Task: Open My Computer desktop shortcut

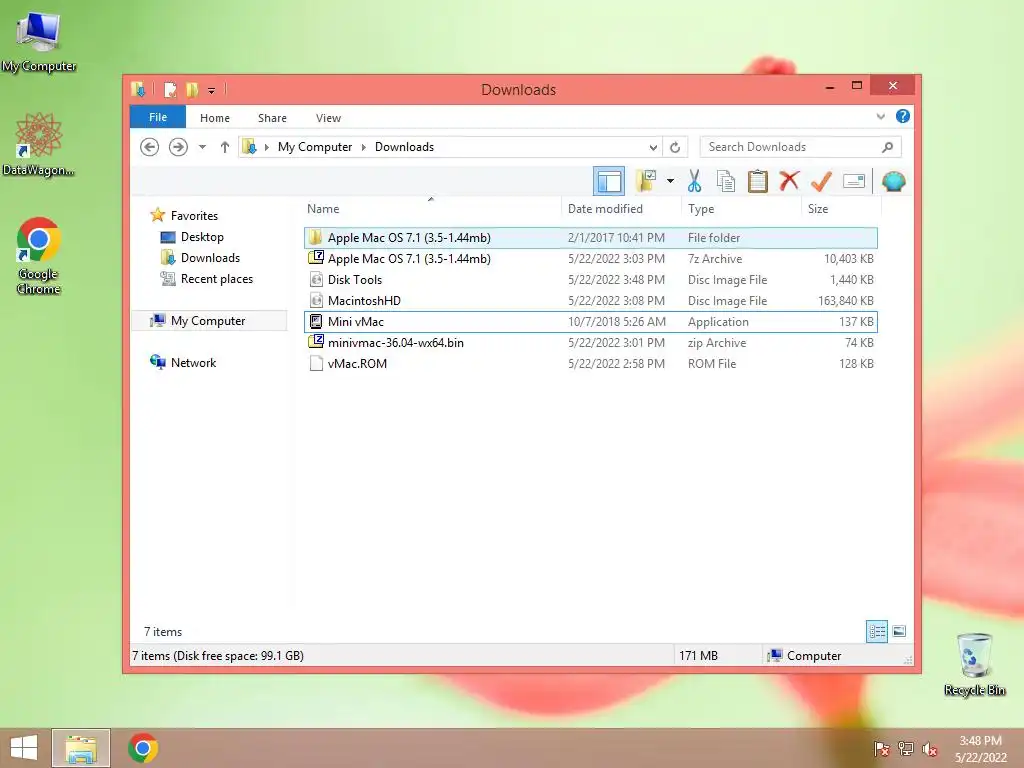Action: click(39, 41)
